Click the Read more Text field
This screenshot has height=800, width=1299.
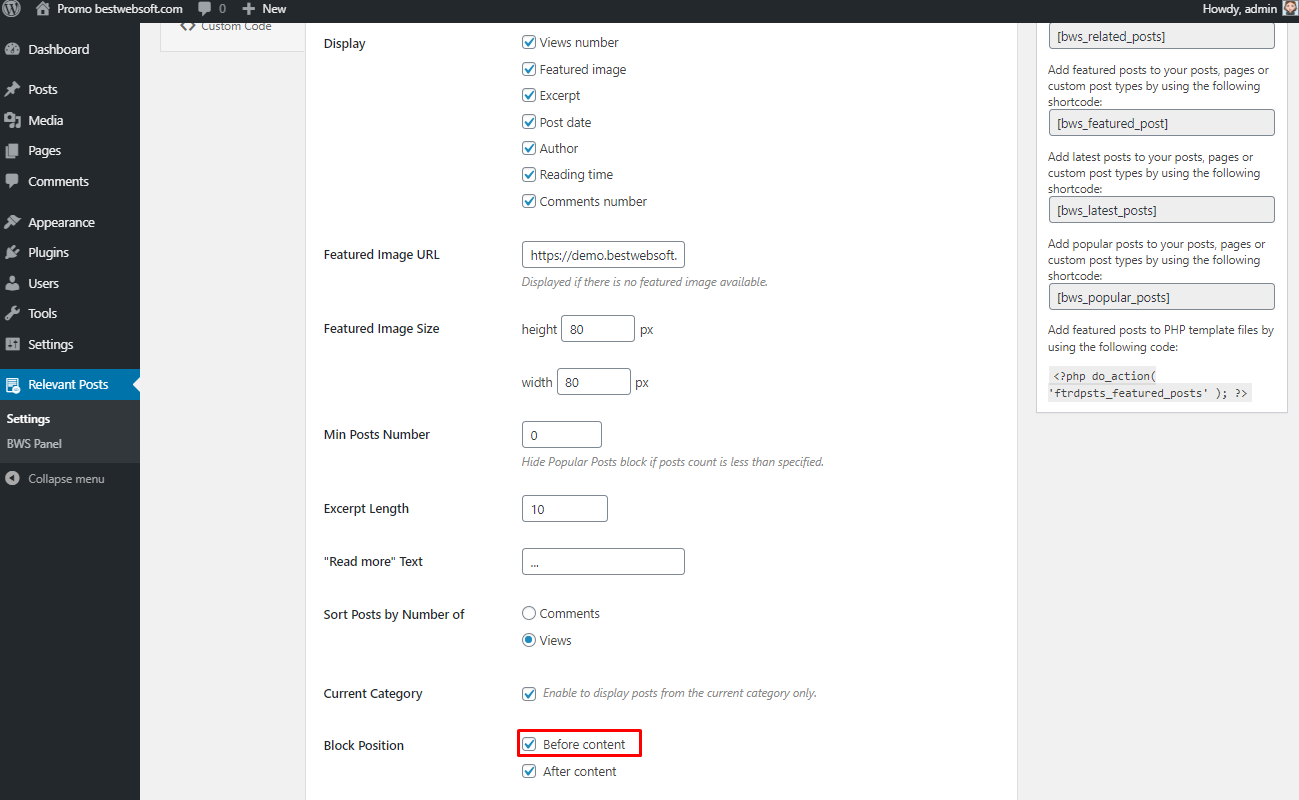click(x=603, y=561)
